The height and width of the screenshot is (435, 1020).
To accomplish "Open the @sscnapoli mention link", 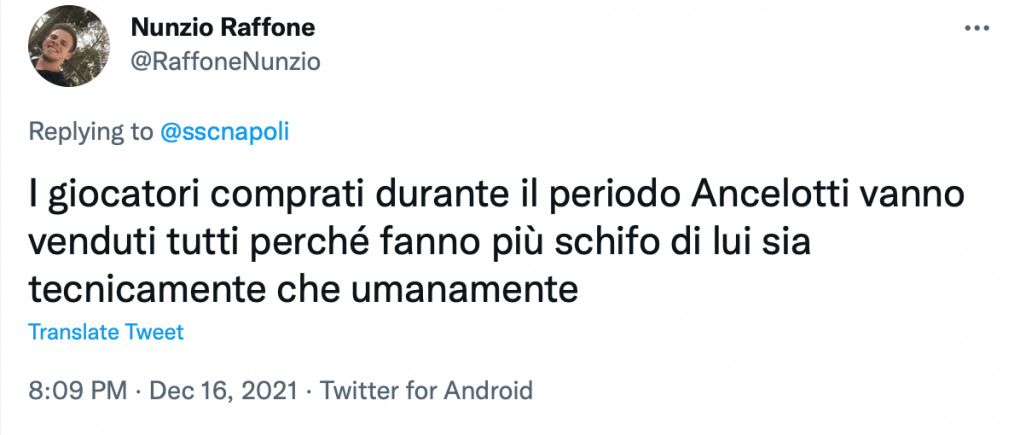I will click(x=224, y=132).
